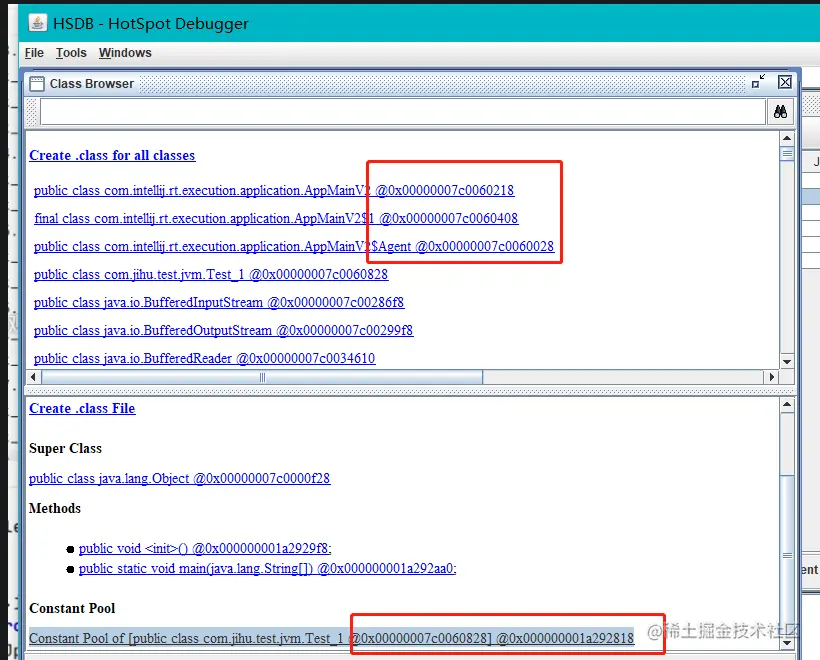Click details pane scroll up arrow
820x660 pixels.
click(787, 405)
